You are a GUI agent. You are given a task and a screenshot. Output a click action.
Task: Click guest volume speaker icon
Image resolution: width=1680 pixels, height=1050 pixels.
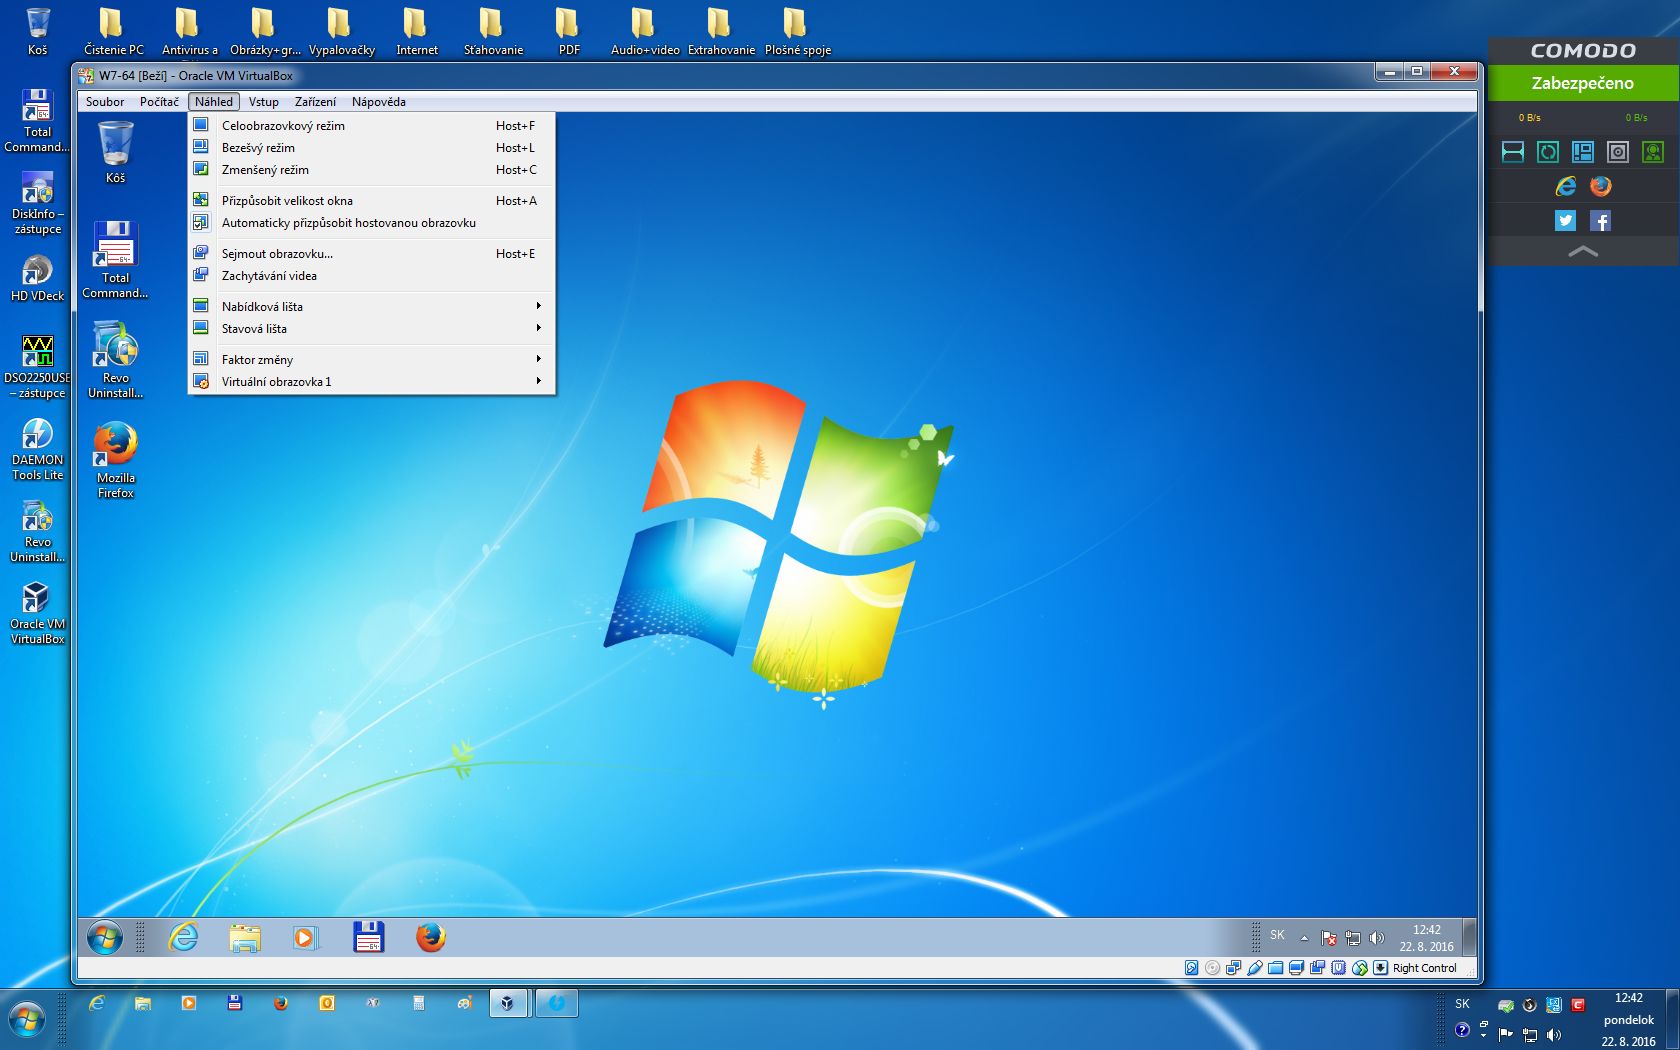[x=1377, y=938]
